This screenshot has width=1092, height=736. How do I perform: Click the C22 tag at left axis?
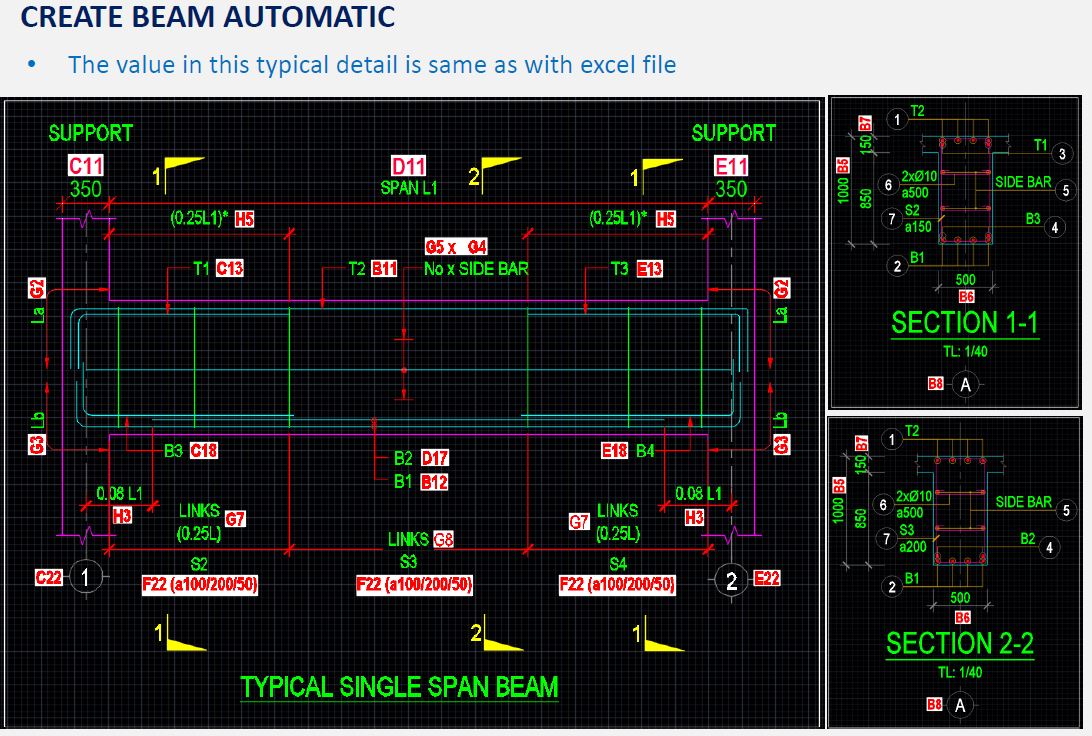(49, 577)
